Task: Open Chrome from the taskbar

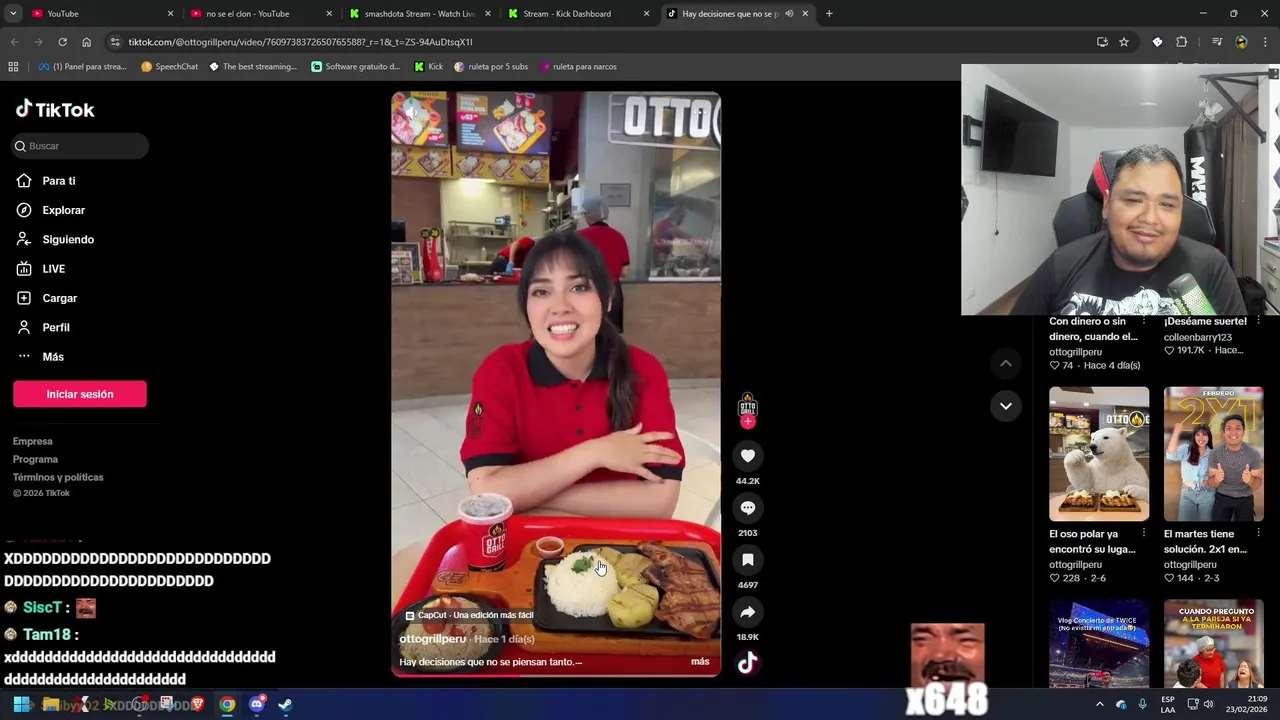Action: point(227,704)
